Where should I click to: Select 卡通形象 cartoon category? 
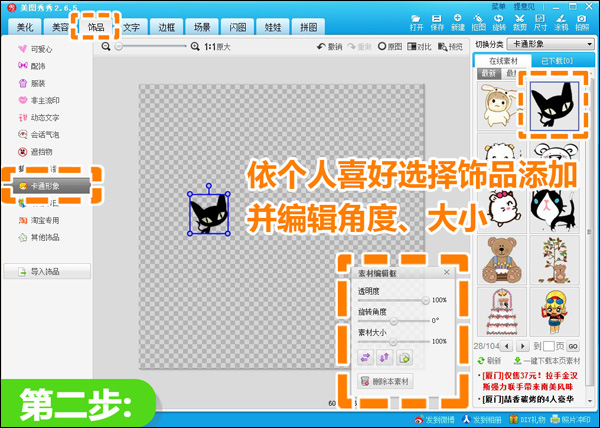pos(52,186)
